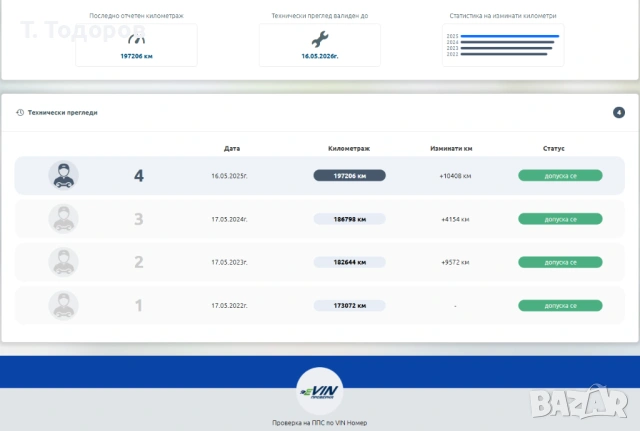Click the 16.05.2026г. inspection validity date
The height and width of the screenshot is (431, 640).
click(319, 57)
